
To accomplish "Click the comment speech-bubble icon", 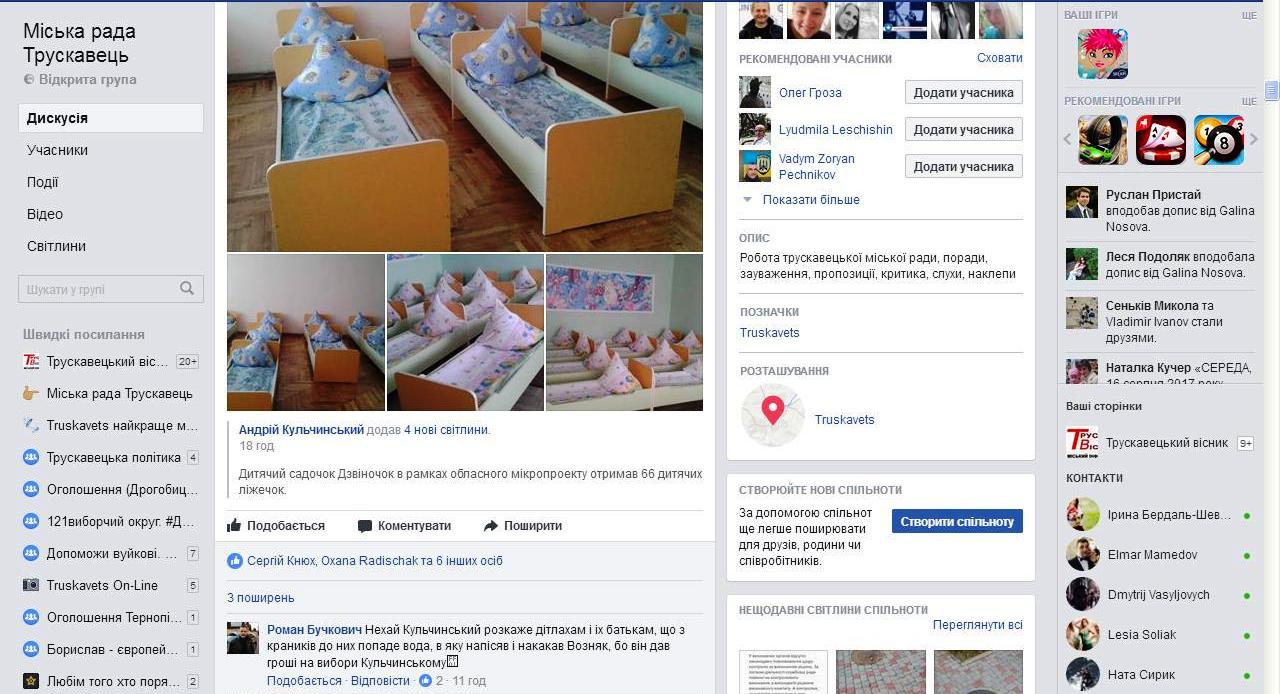I will pos(365,526).
